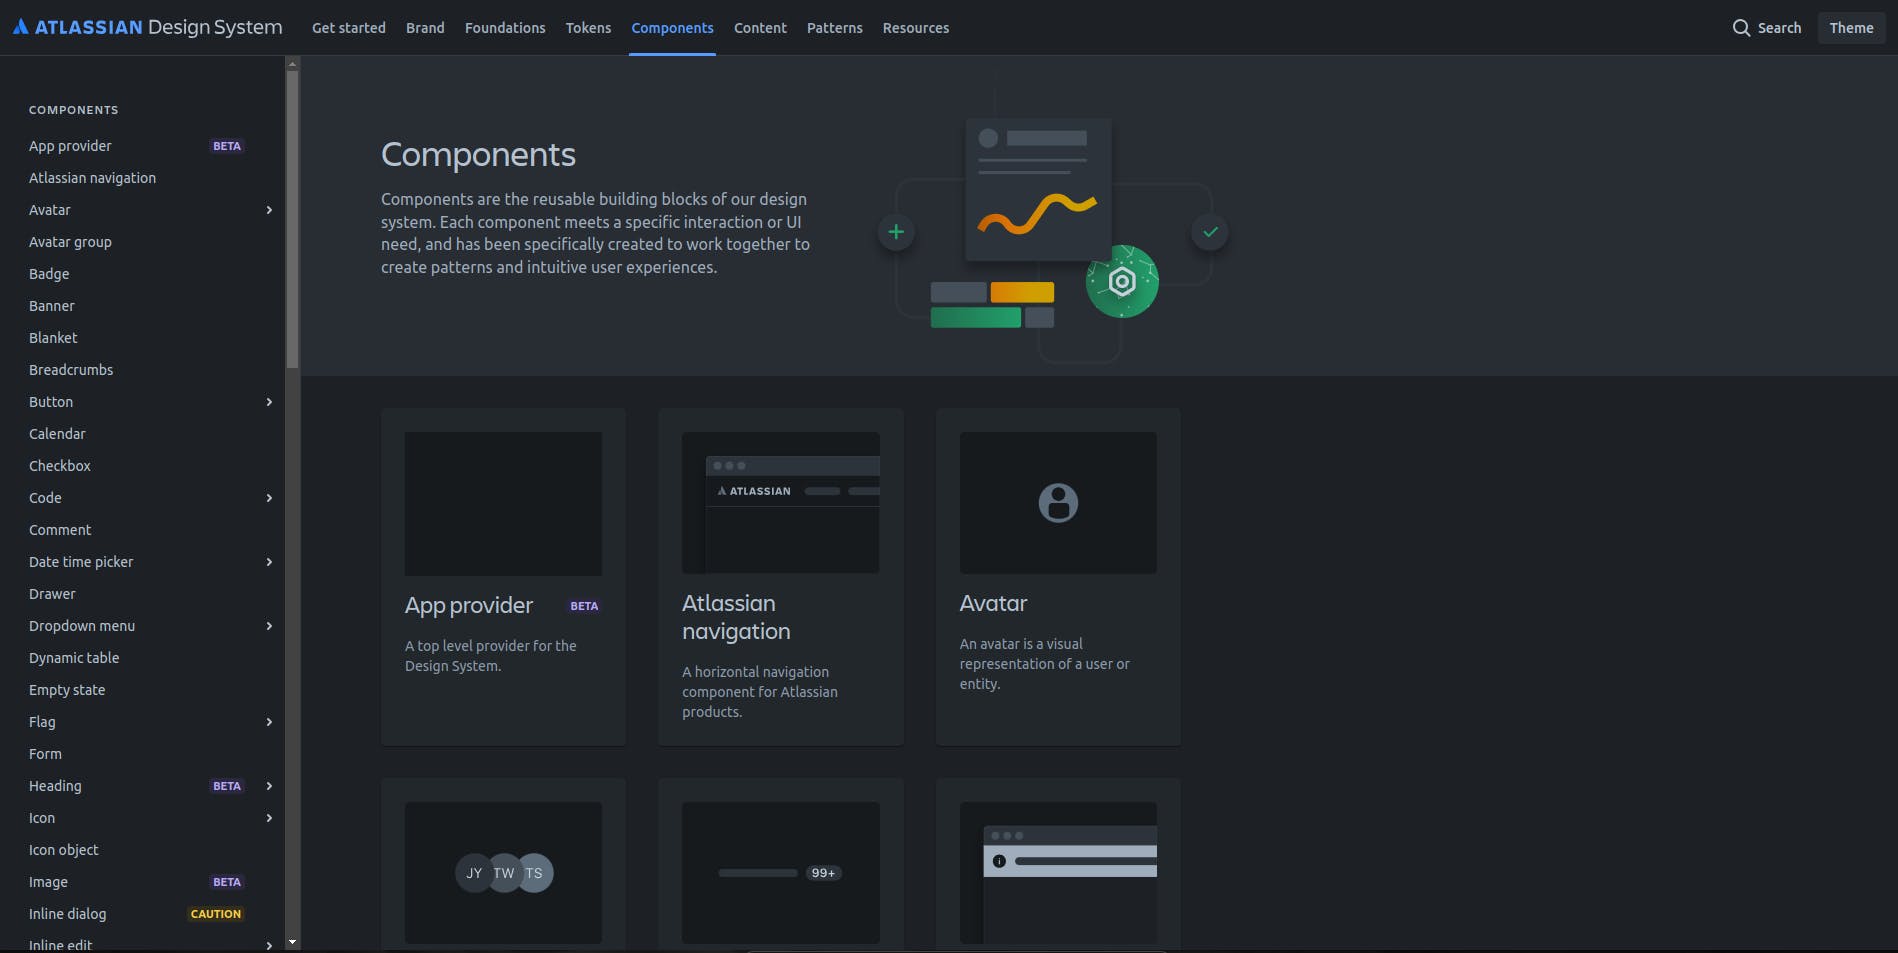Expand the Inline edit section

tap(269, 945)
